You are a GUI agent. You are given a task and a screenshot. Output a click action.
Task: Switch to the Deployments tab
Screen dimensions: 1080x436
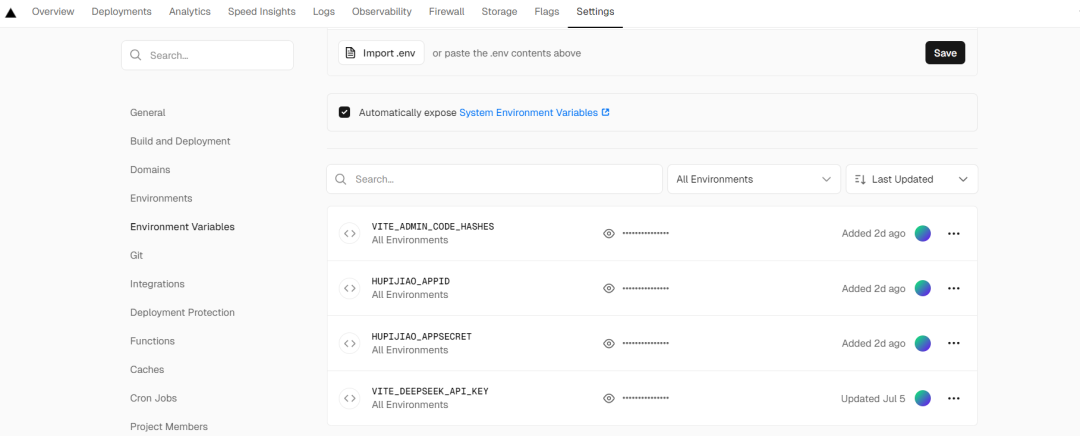[x=121, y=12]
